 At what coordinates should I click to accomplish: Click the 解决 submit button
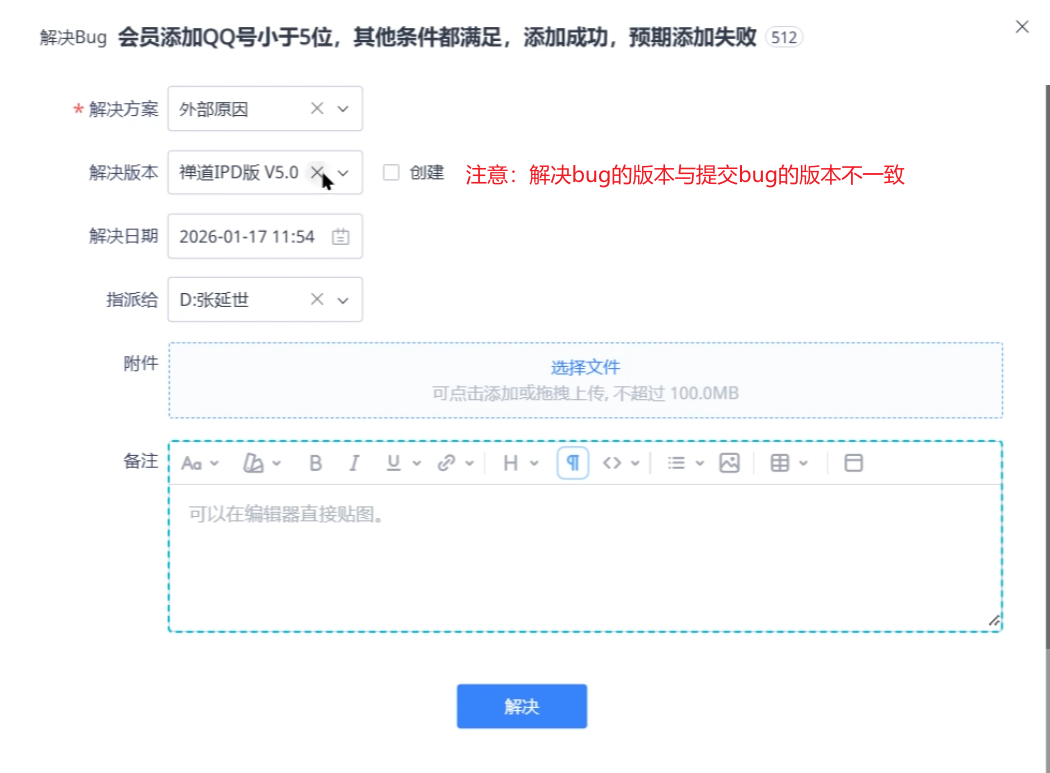pos(521,706)
